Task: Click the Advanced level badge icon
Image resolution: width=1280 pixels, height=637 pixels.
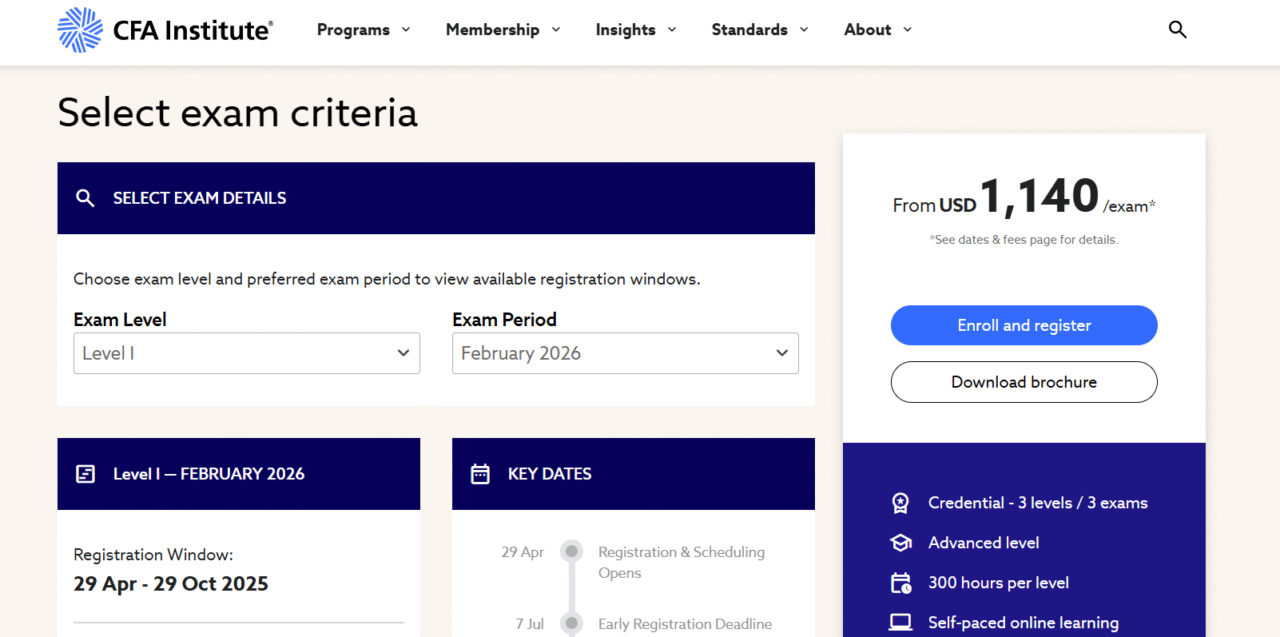Action: [900, 542]
